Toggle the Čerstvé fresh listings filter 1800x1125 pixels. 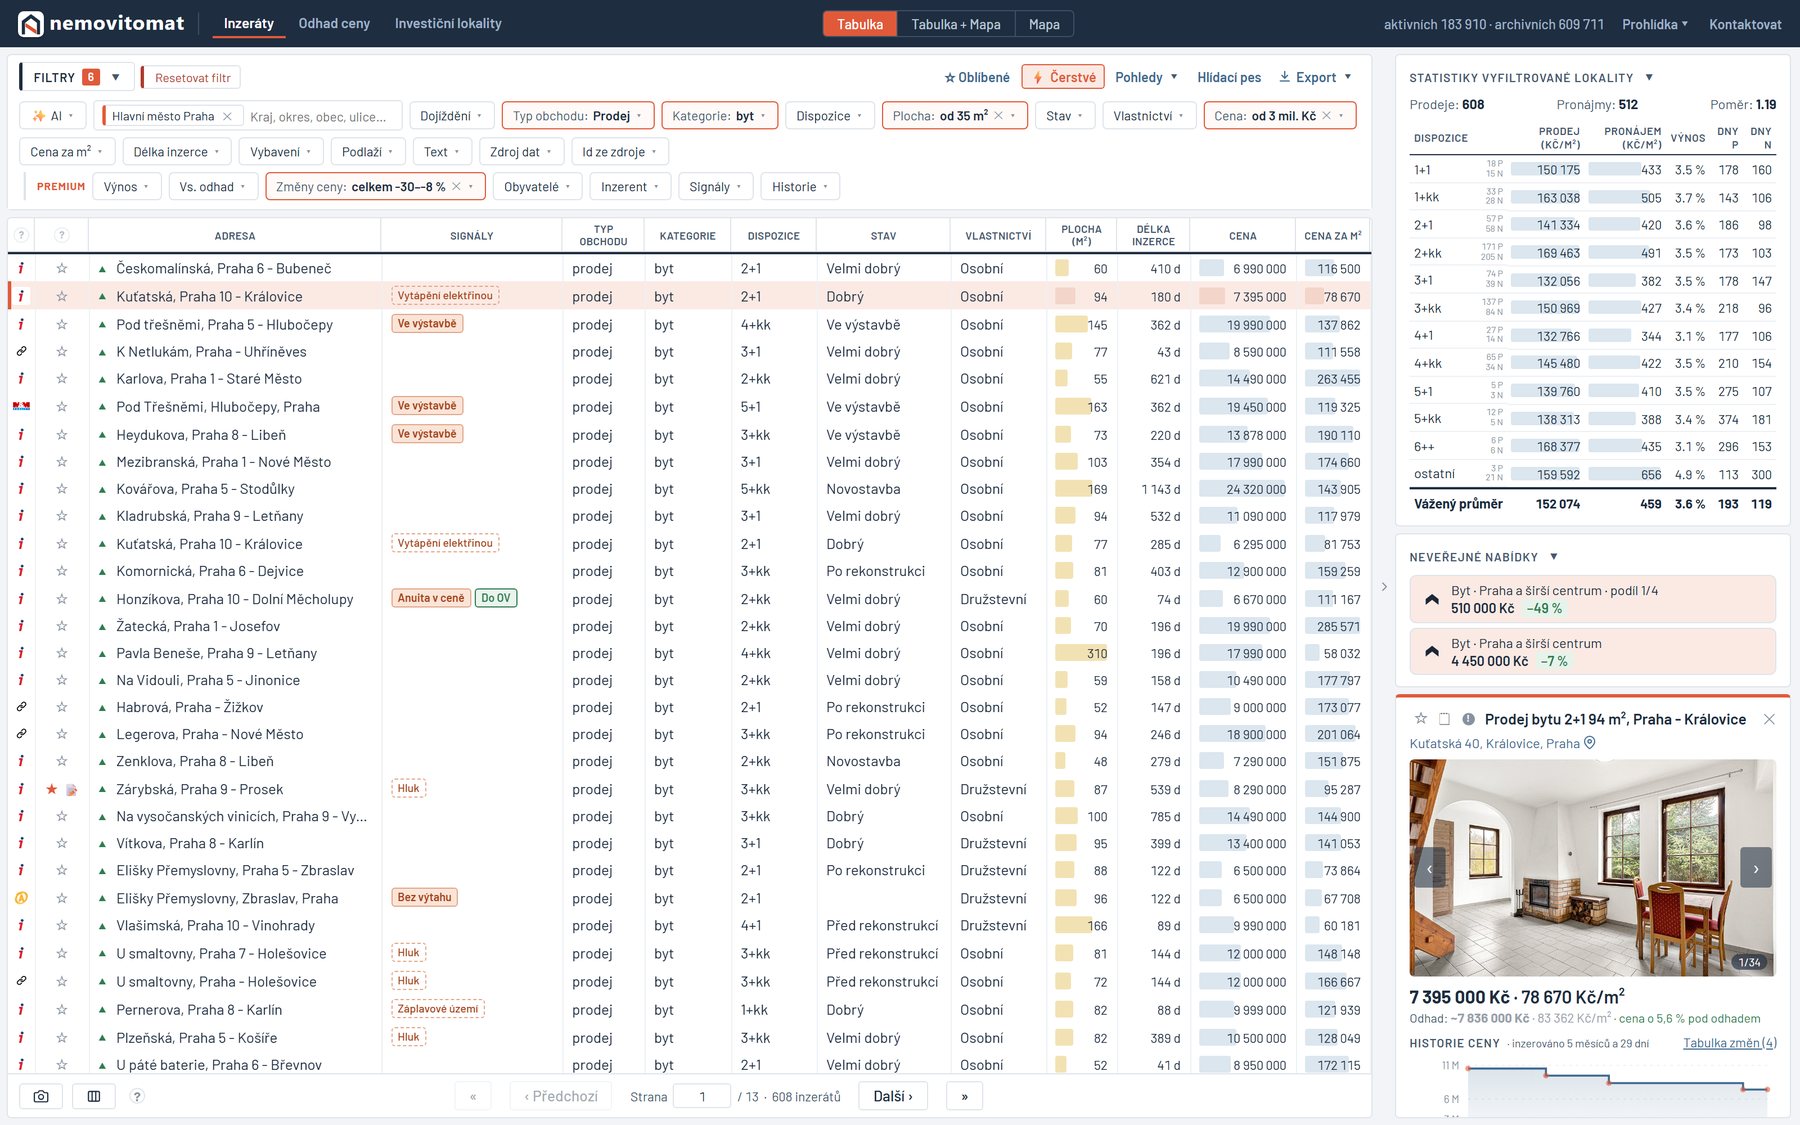pos(1064,77)
